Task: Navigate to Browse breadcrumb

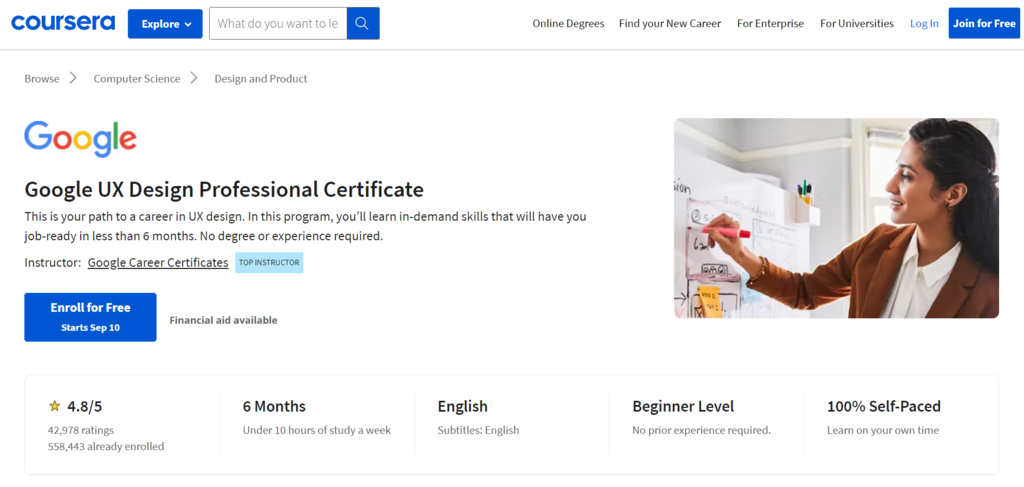Action: pyautogui.click(x=42, y=79)
